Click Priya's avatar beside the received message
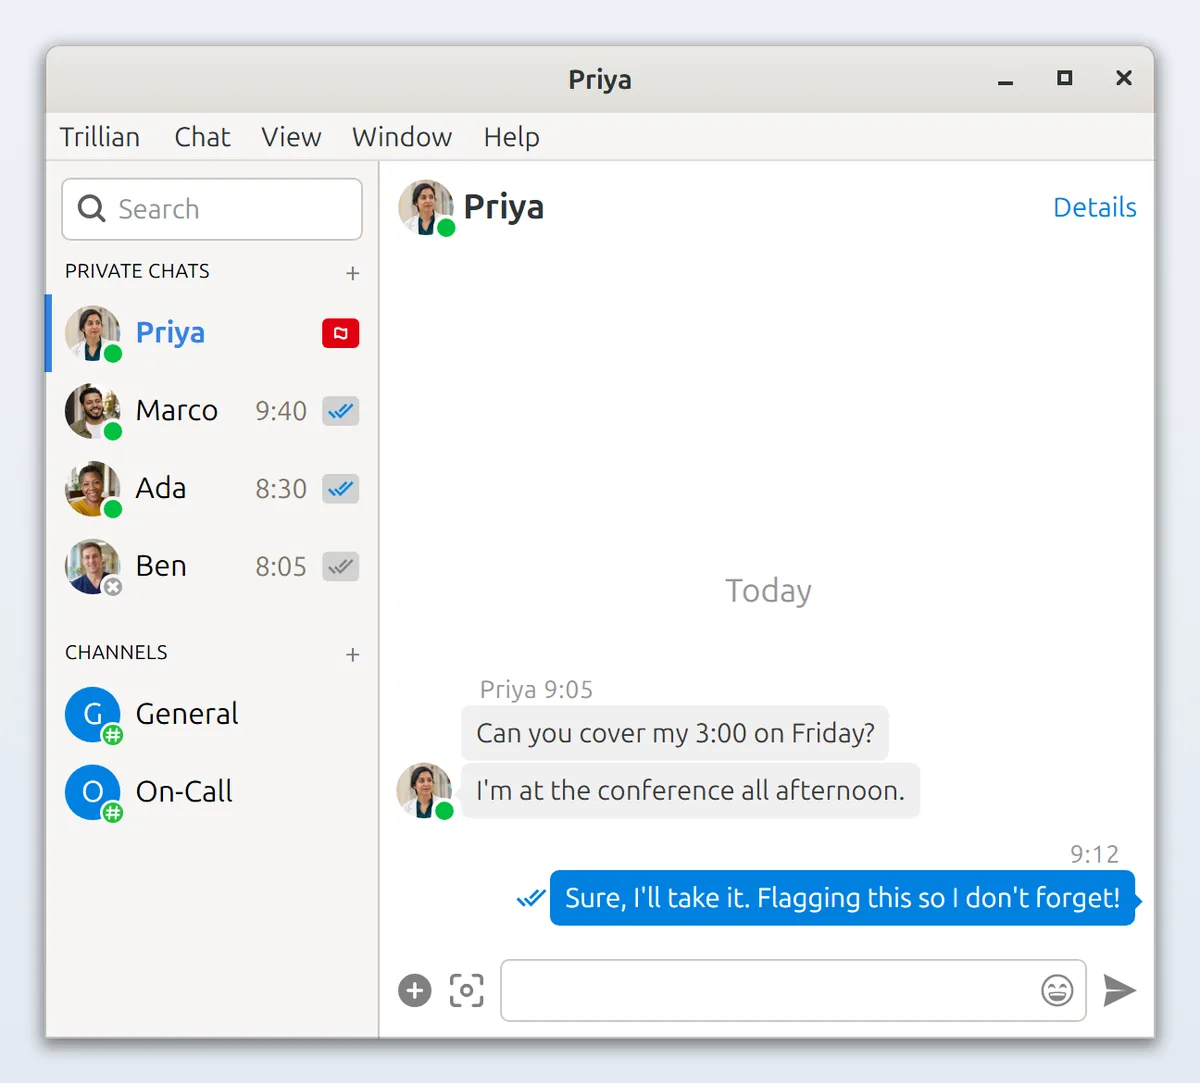1200x1083 pixels. click(424, 790)
